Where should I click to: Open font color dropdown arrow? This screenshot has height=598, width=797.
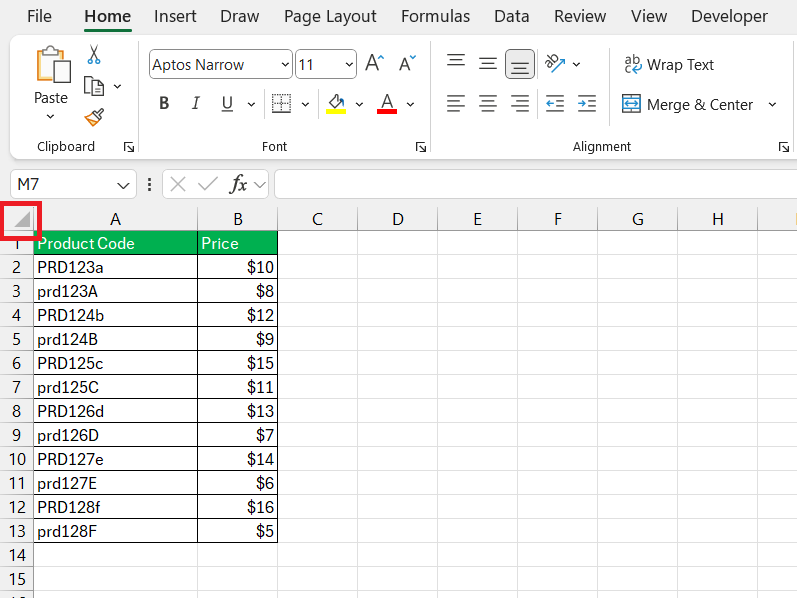[x=410, y=105]
